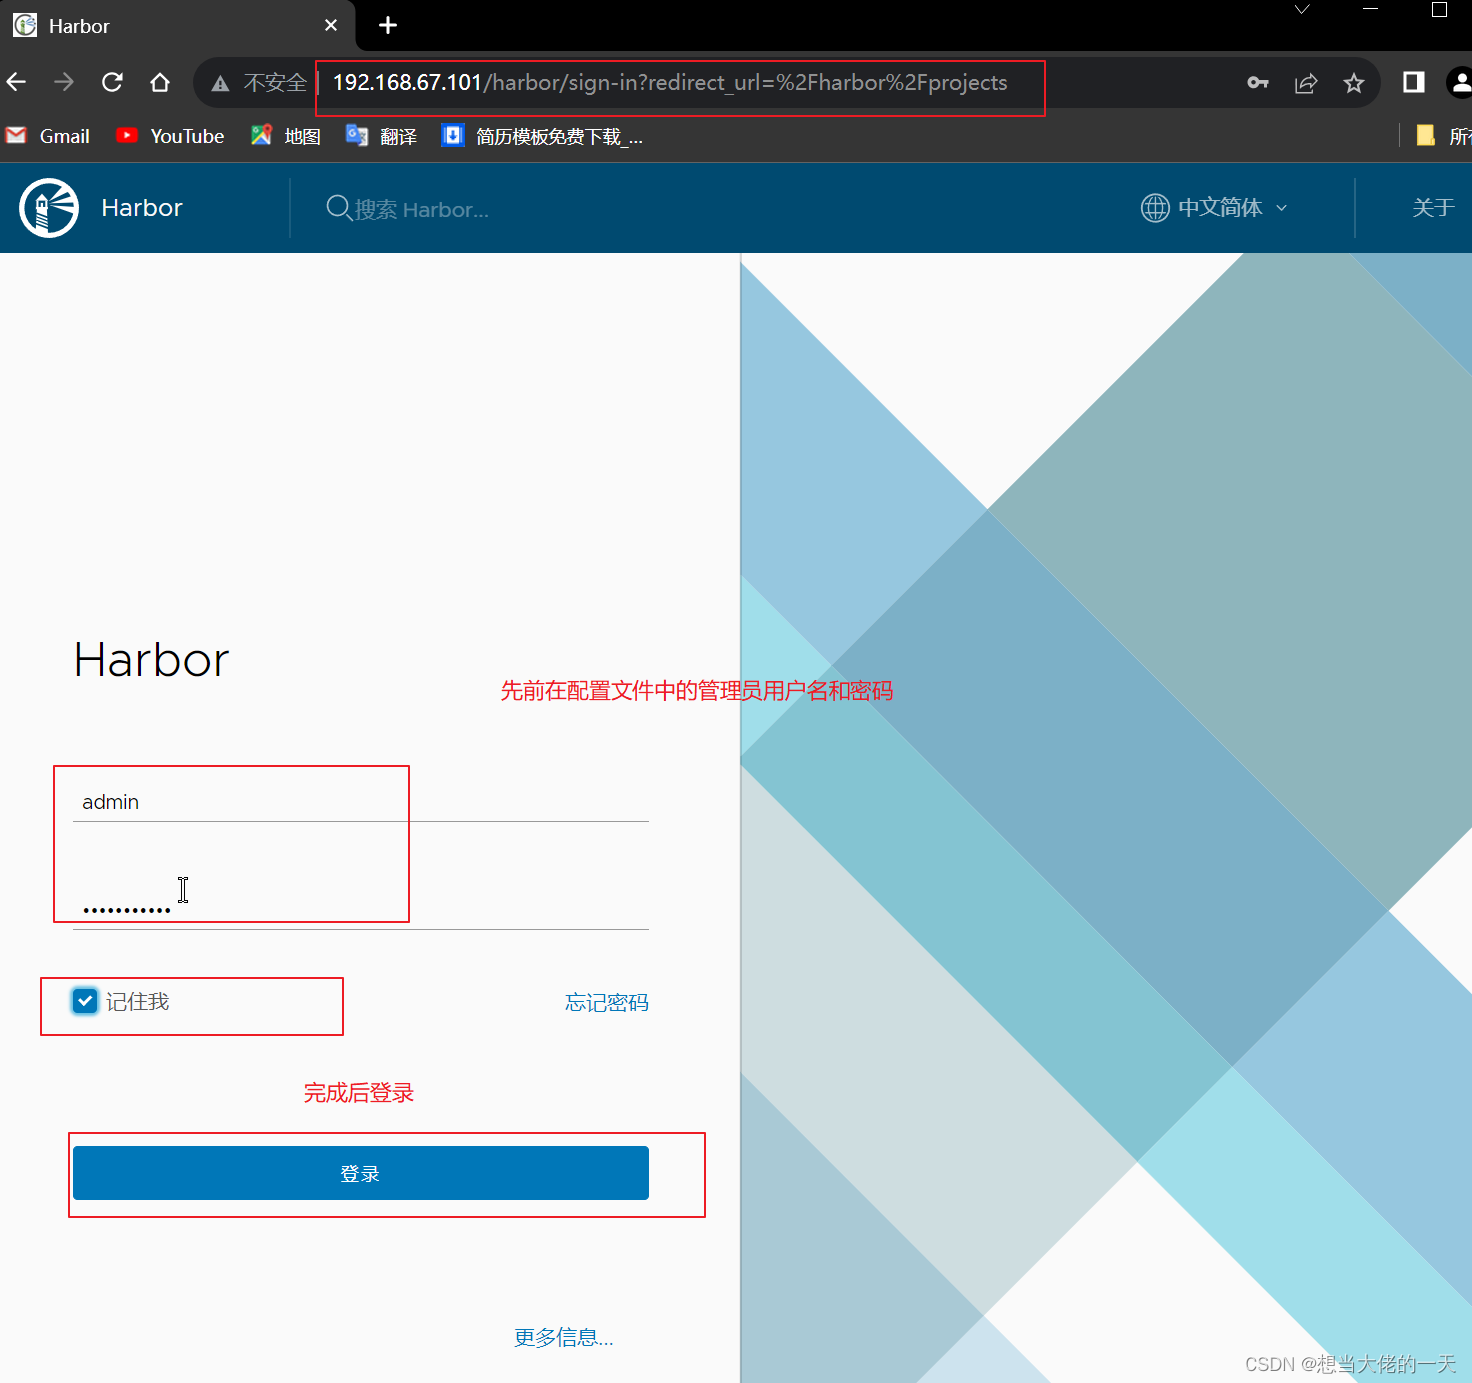
Task: Click the password input field
Action: 361,908
